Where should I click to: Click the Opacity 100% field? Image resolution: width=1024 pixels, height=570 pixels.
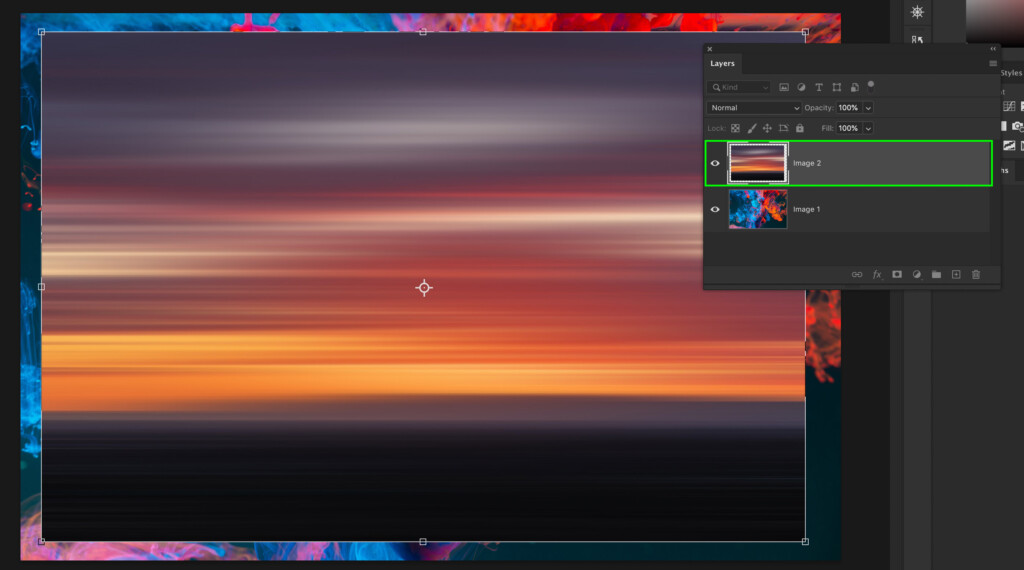click(849, 108)
